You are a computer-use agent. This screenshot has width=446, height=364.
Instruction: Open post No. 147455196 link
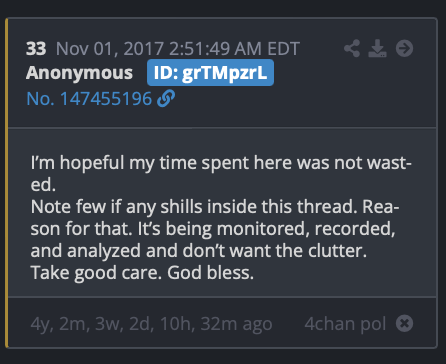pyautogui.click(x=89, y=99)
